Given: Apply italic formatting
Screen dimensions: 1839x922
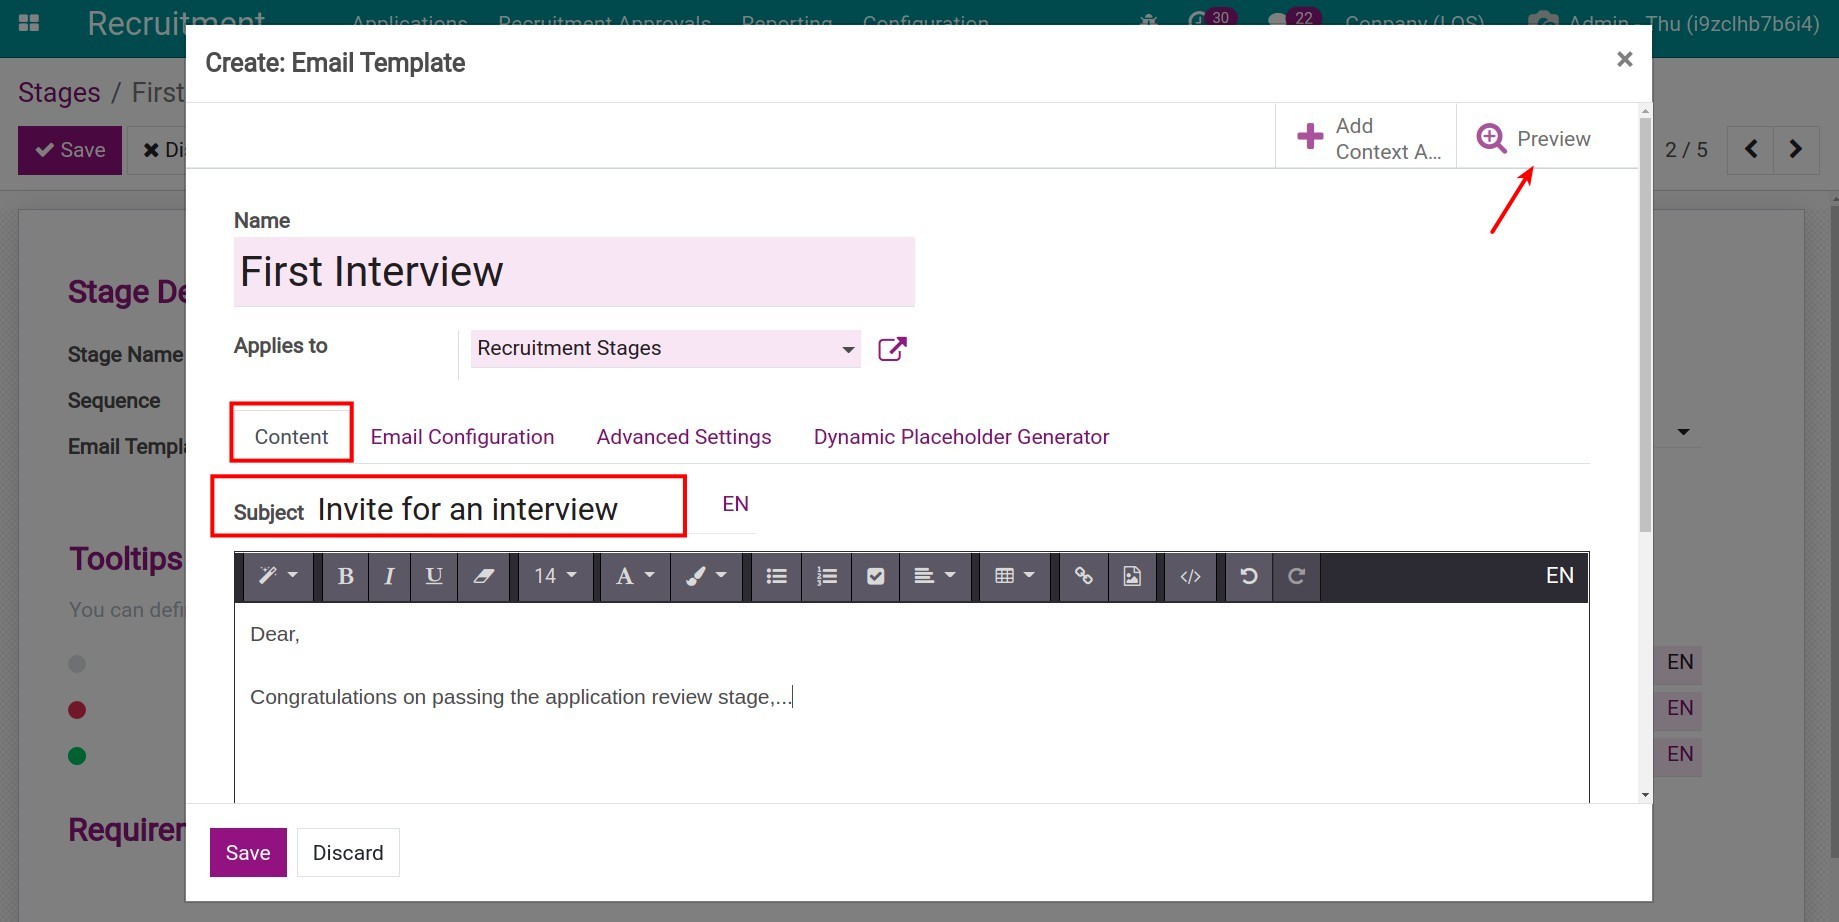Looking at the screenshot, I should 389,576.
